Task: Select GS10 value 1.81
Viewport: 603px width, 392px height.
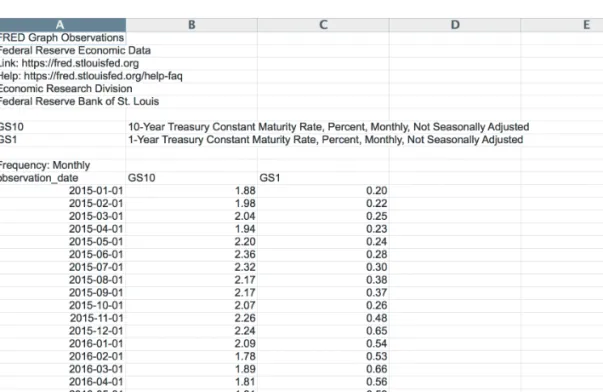Action: tap(192, 381)
